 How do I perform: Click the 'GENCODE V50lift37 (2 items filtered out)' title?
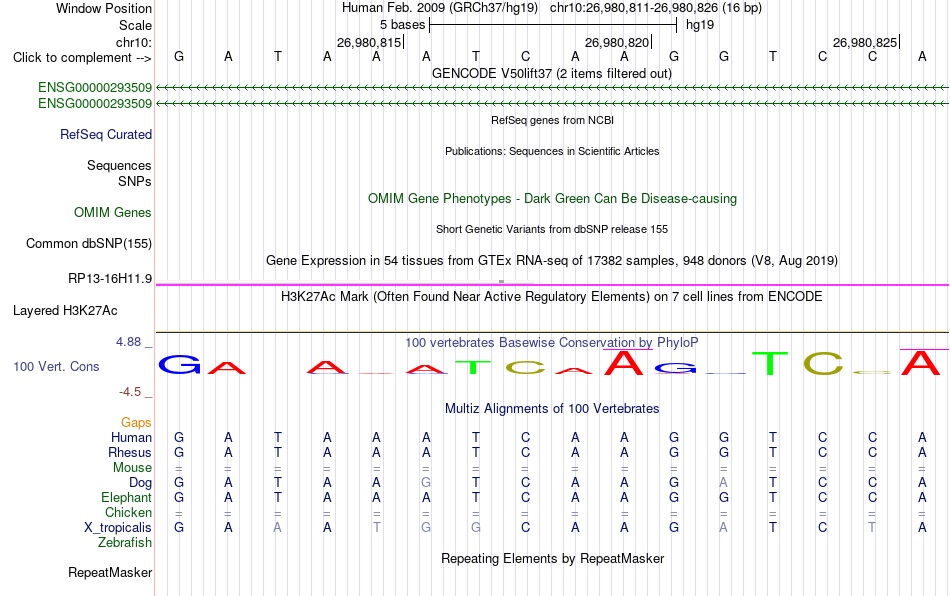pyautogui.click(x=552, y=73)
